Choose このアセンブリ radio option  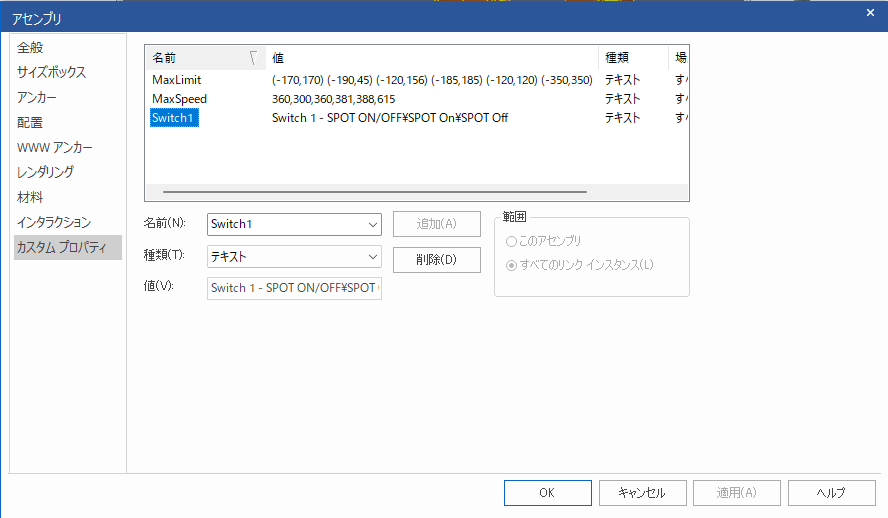point(543,241)
